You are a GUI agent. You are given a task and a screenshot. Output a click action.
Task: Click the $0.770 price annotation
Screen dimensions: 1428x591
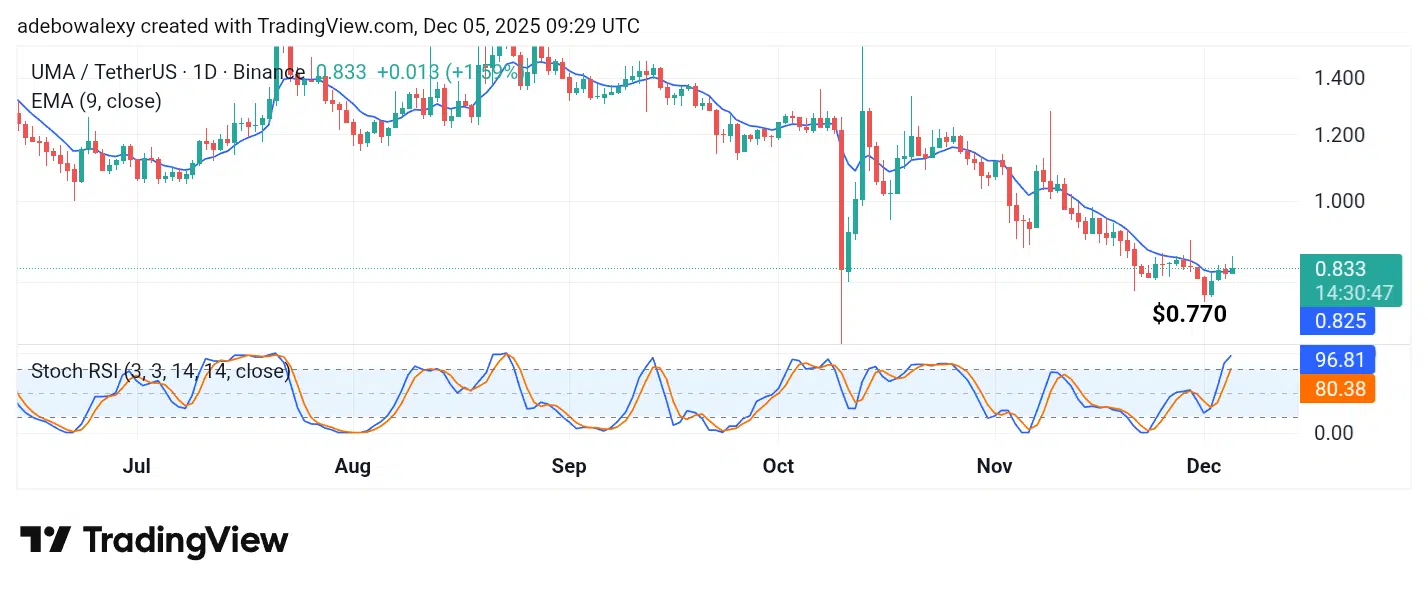click(1189, 314)
